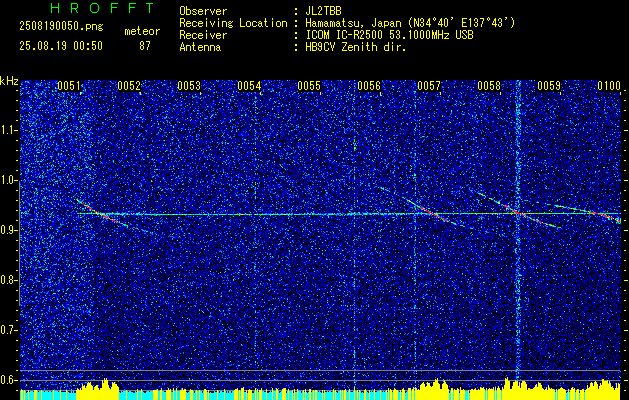Click the 0057 time marker

pos(429,86)
